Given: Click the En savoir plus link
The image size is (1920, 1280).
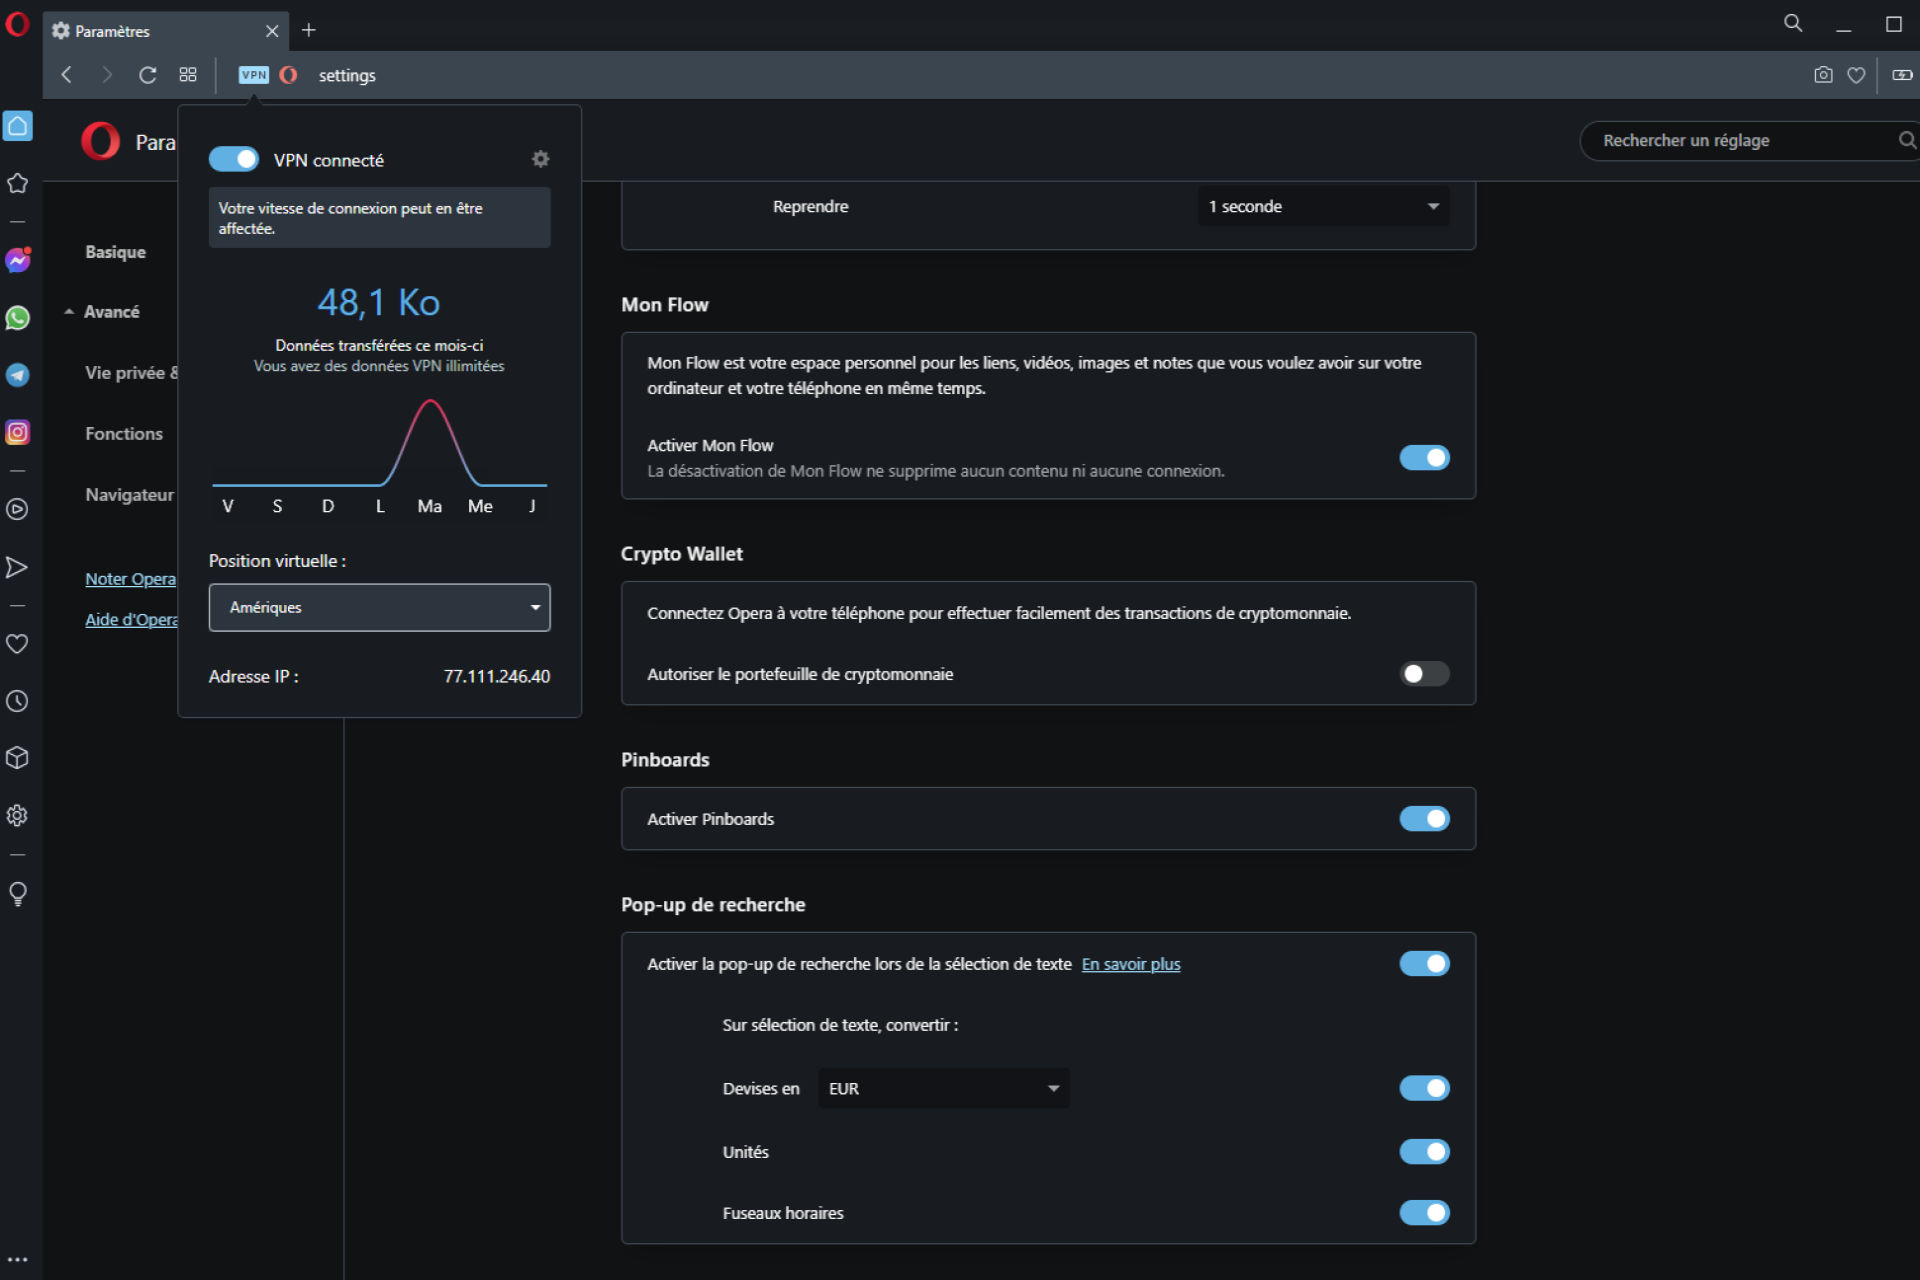Looking at the screenshot, I should [1131, 964].
